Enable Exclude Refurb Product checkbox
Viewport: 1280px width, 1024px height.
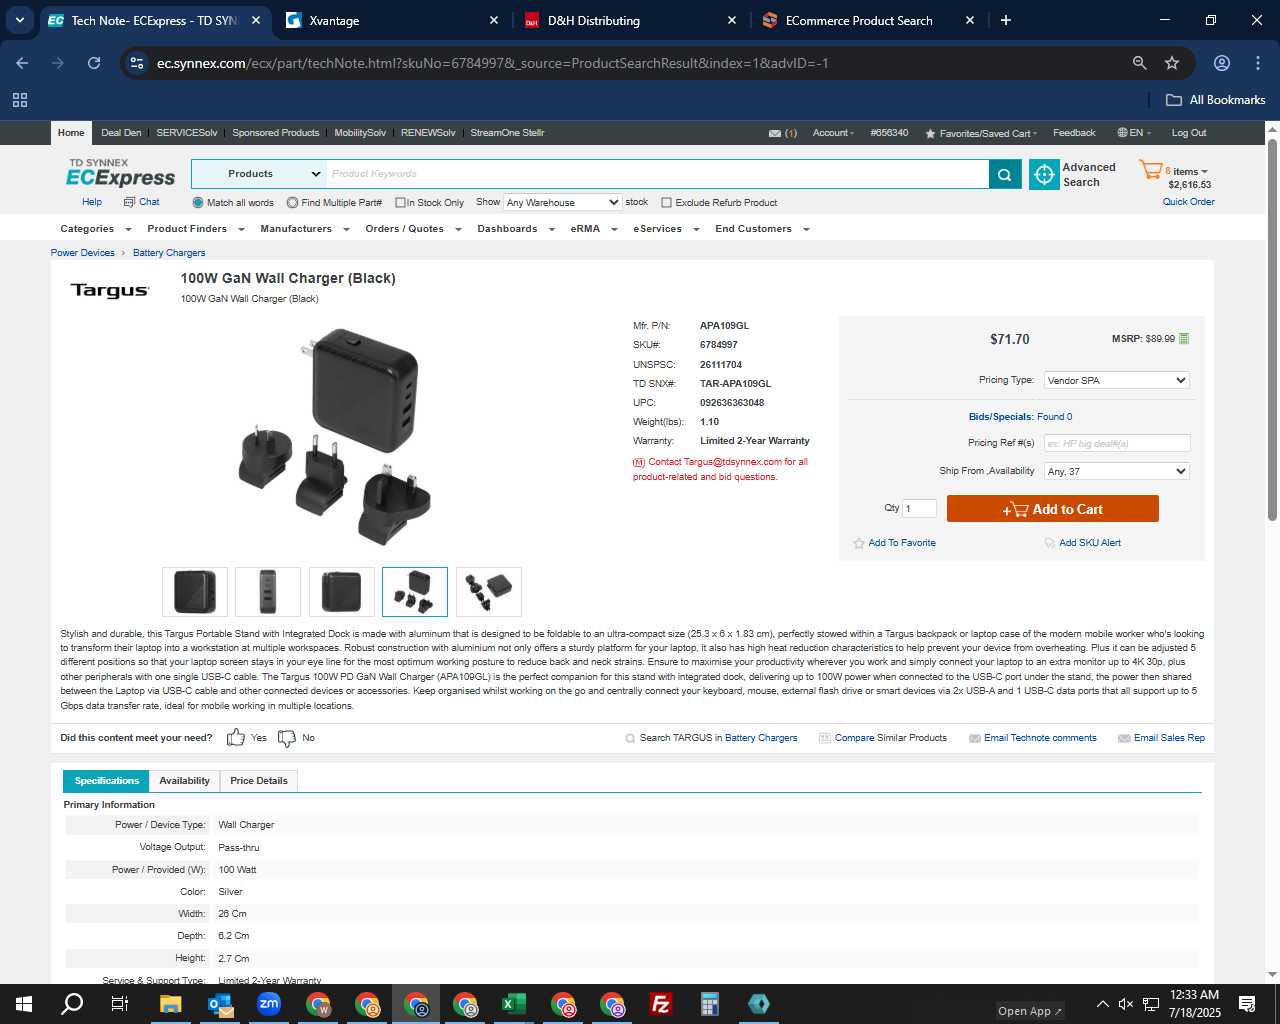[x=667, y=203]
